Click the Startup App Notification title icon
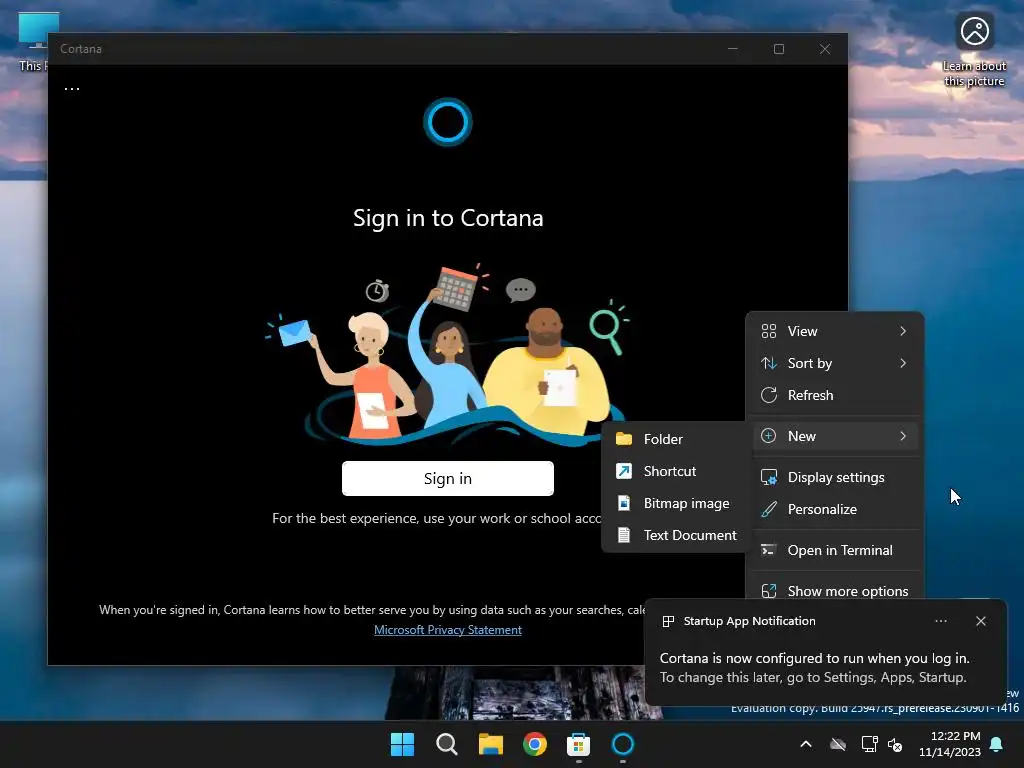Image resolution: width=1024 pixels, height=768 pixels. (x=668, y=621)
